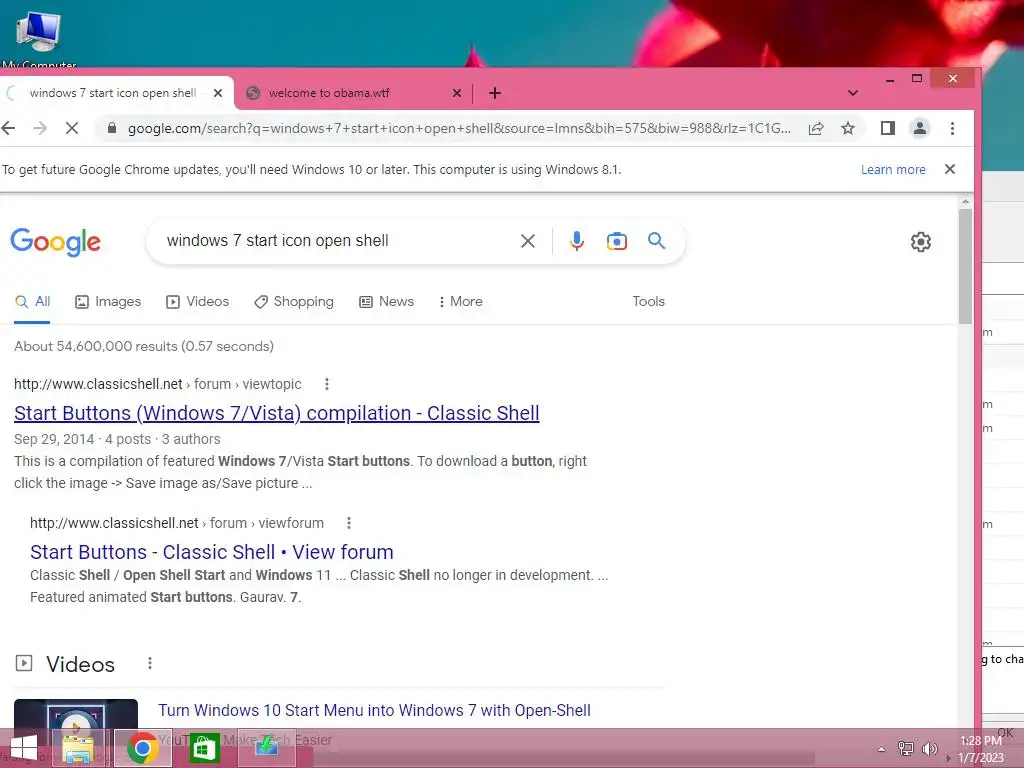Image resolution: width=1024 pixels, height=768 pixels.
Task: Close the obama.wtf tab
Action: click(457, 93)
